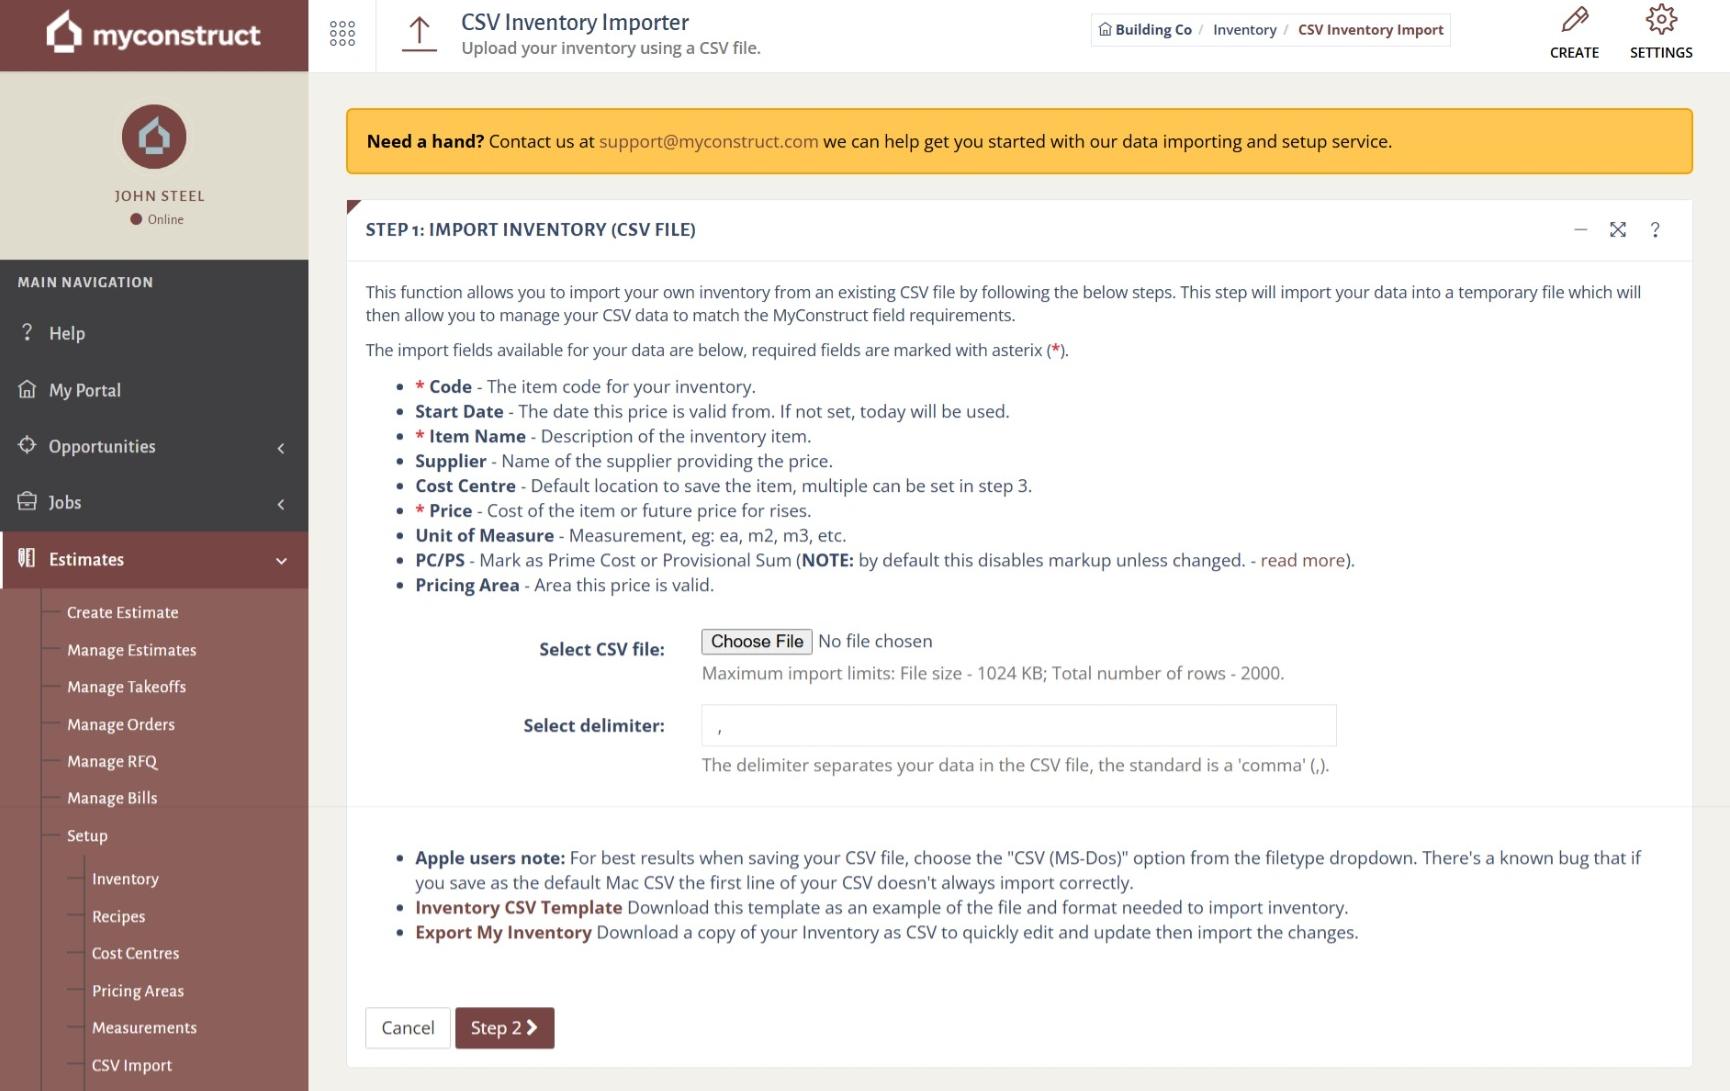
Task: Click the Step 2 button
Action: click(504, 1028)
